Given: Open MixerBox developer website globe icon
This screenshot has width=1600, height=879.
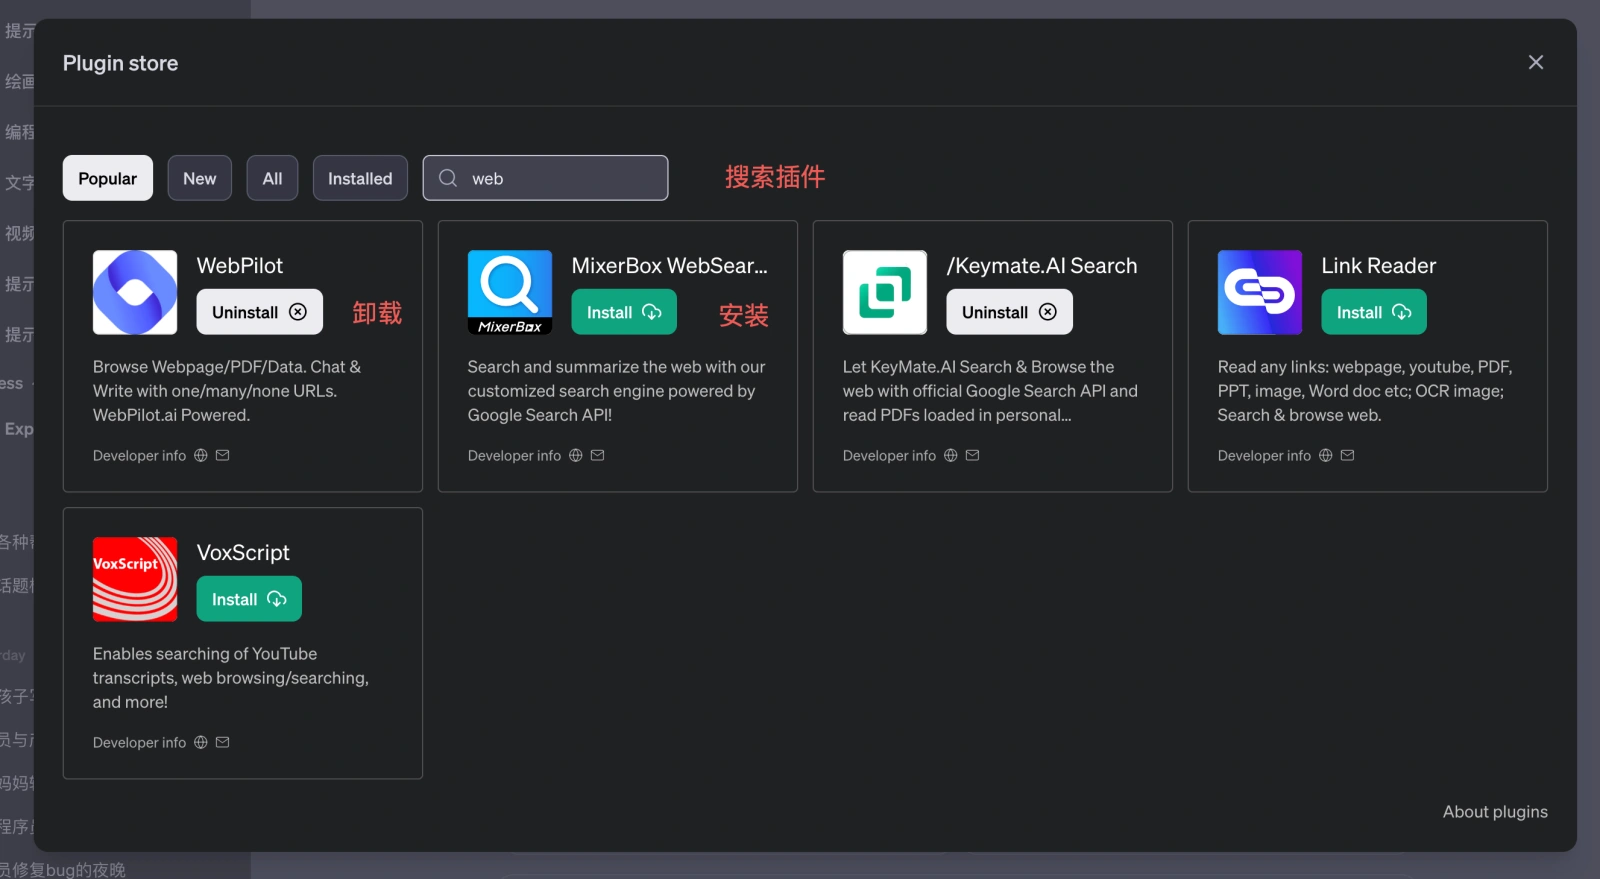Looking at the screenshot, I should tap(576, 456).
